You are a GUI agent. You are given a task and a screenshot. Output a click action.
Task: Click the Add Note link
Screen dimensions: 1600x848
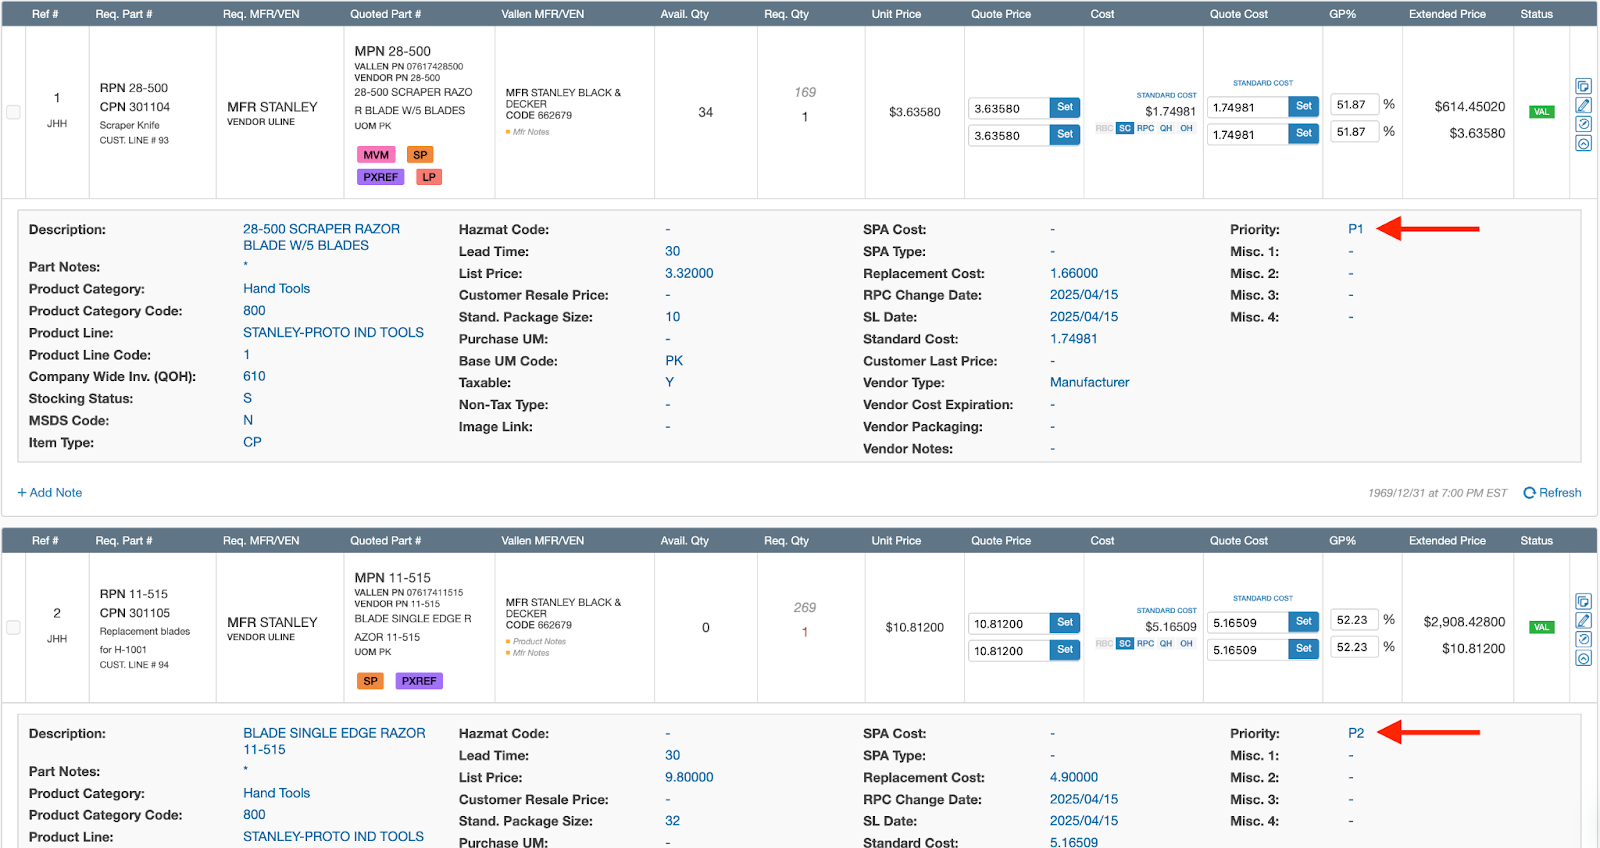tap(50, 493)
